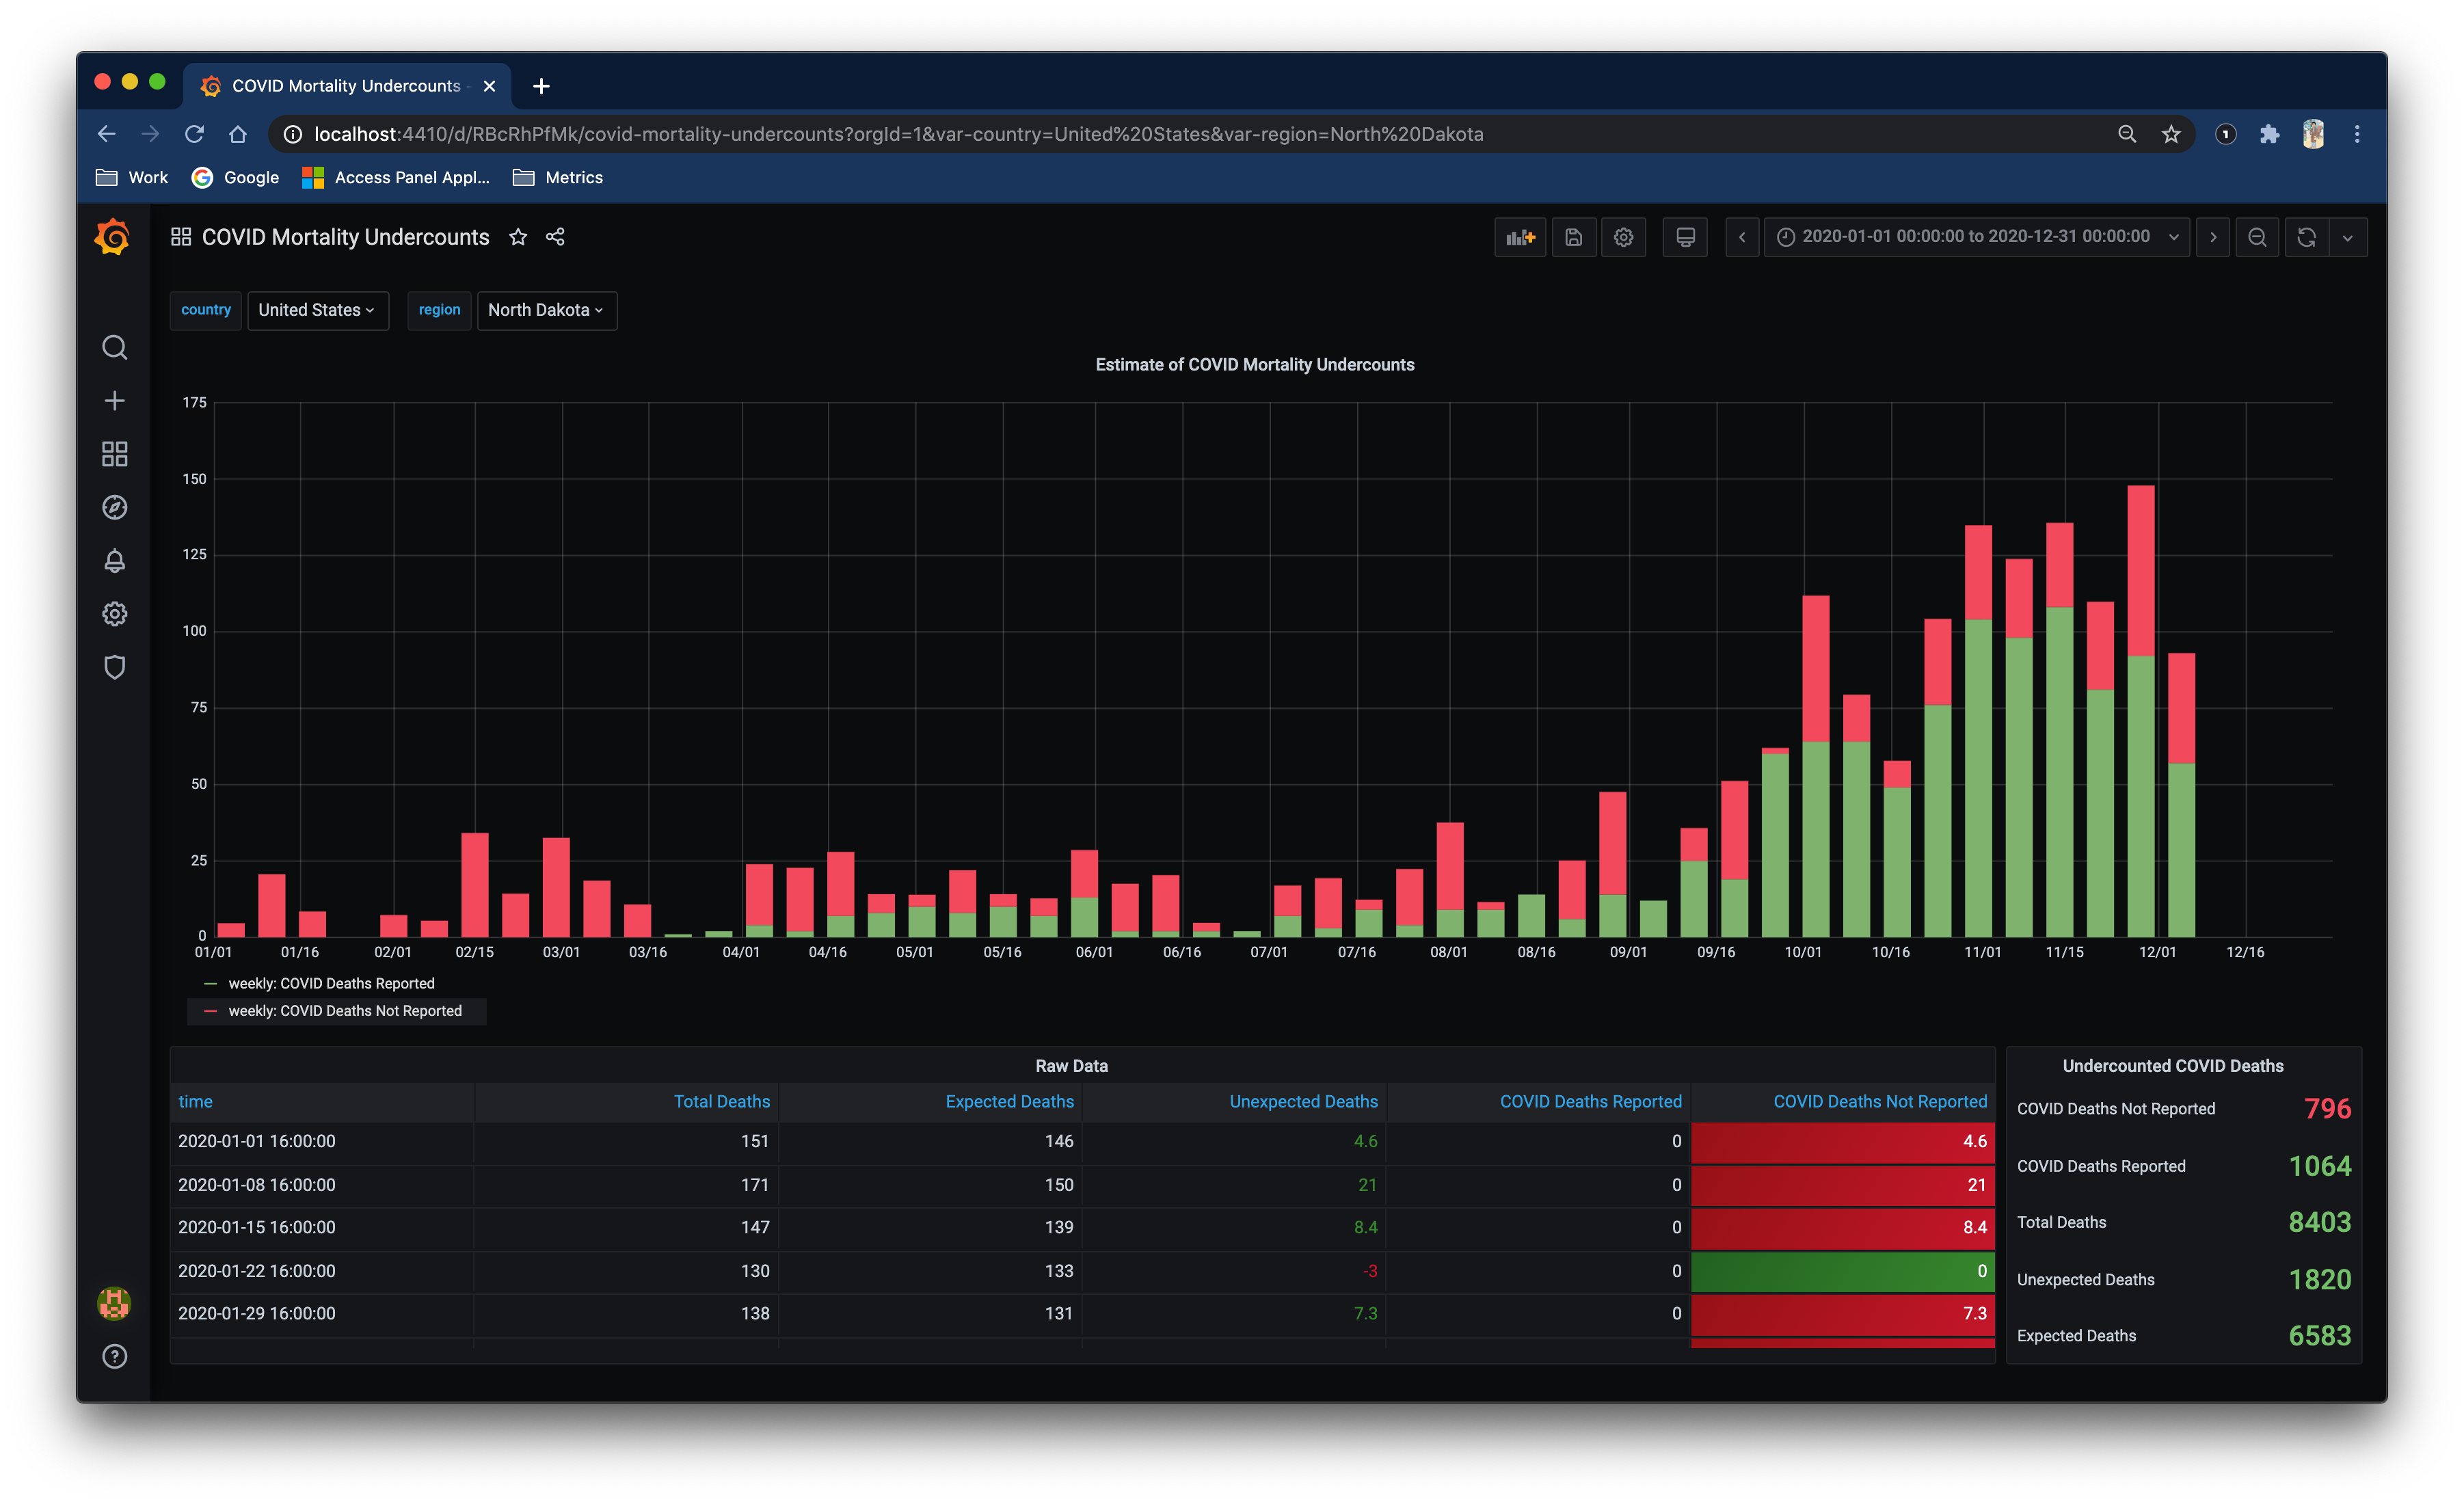Toggle the weekly: COVID Deaths Not Reported series

pos(345,1011)
